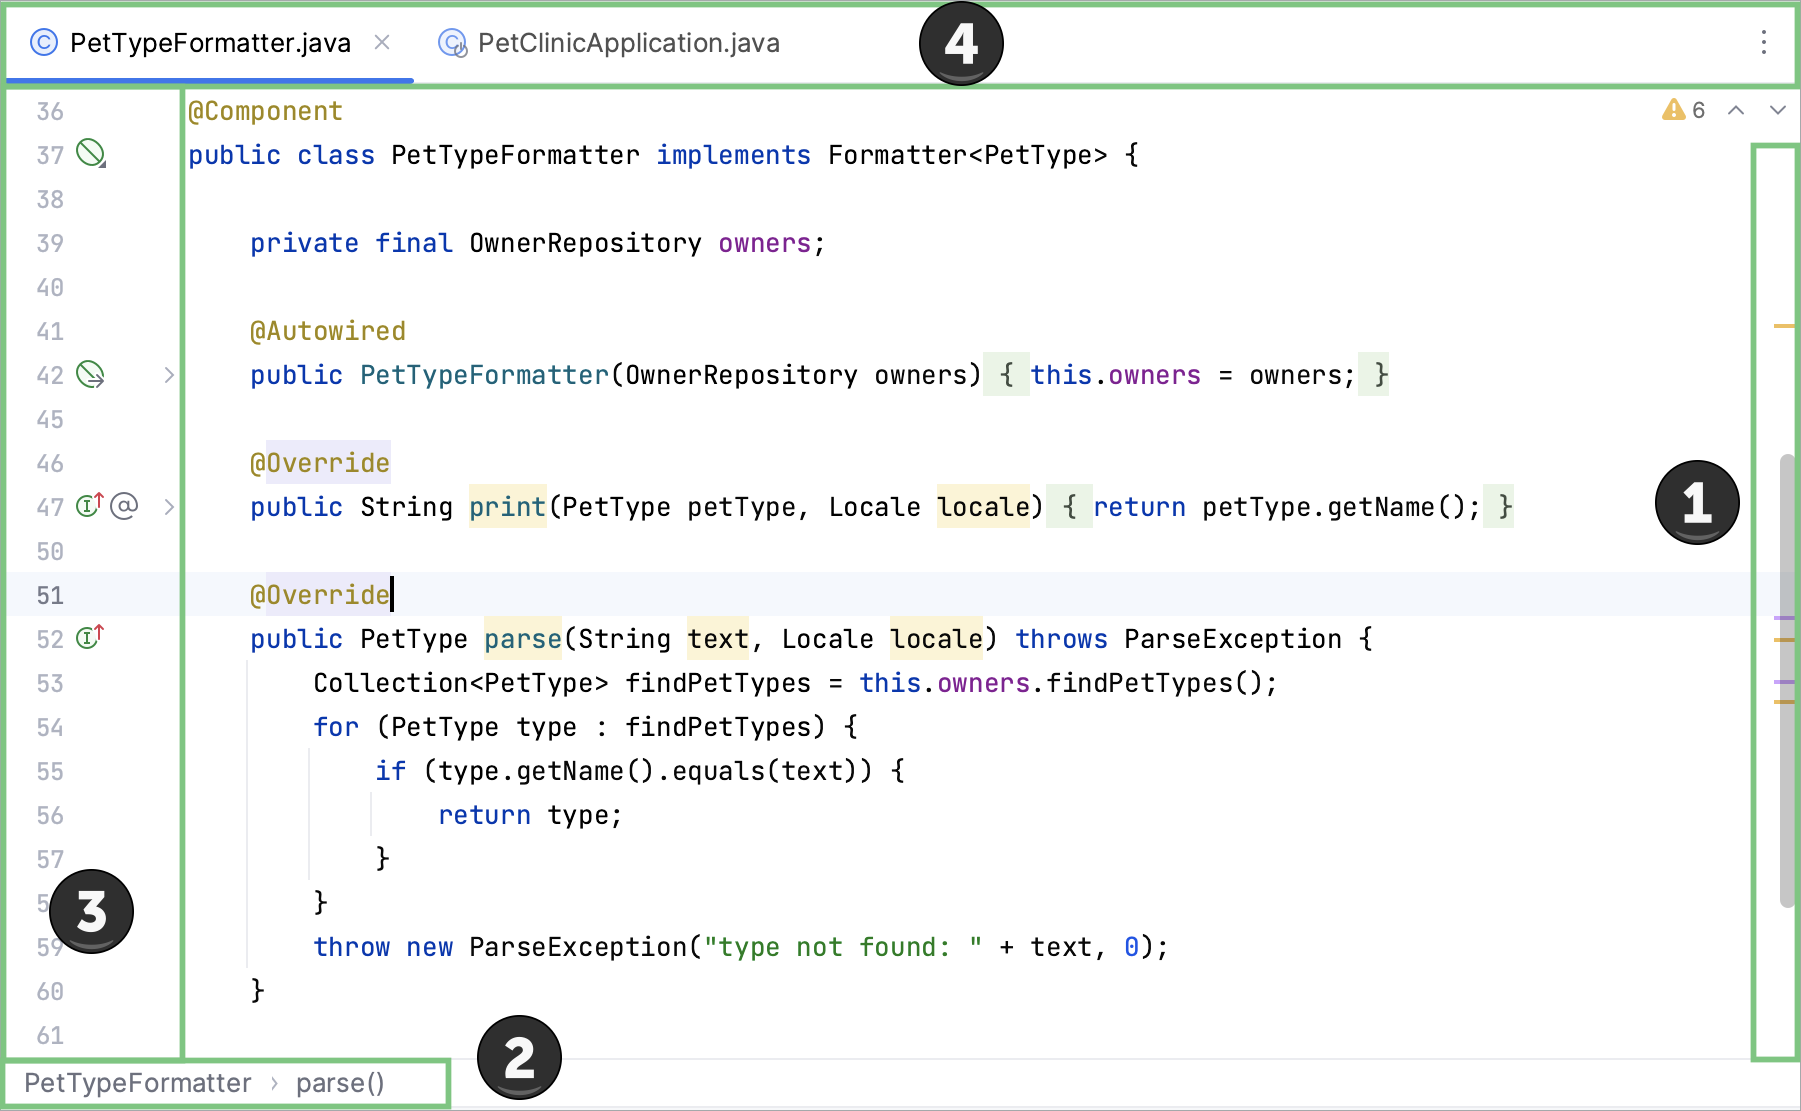Click the folded opening brace after print's locale parameter
This screenshot has height=1111, width=1801.
tap(1069, 507)
